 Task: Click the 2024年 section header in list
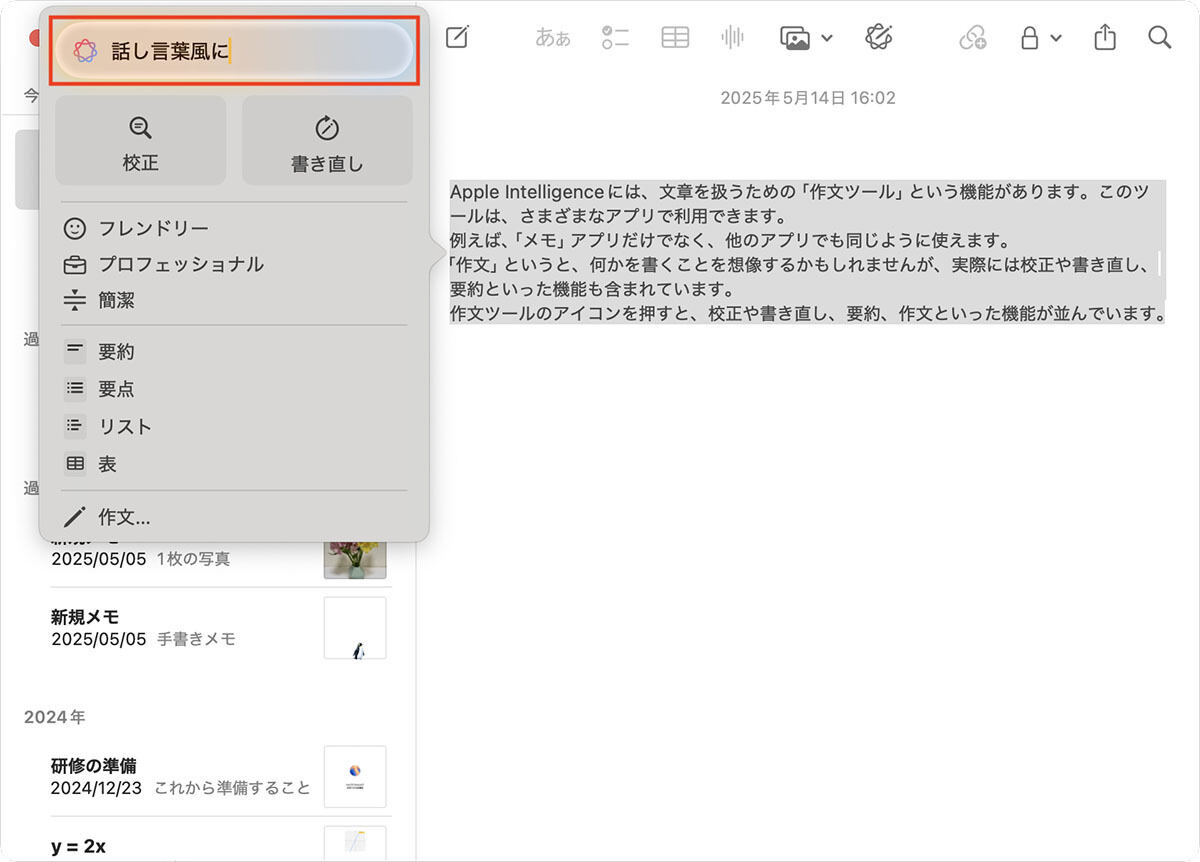pos(54,717)
